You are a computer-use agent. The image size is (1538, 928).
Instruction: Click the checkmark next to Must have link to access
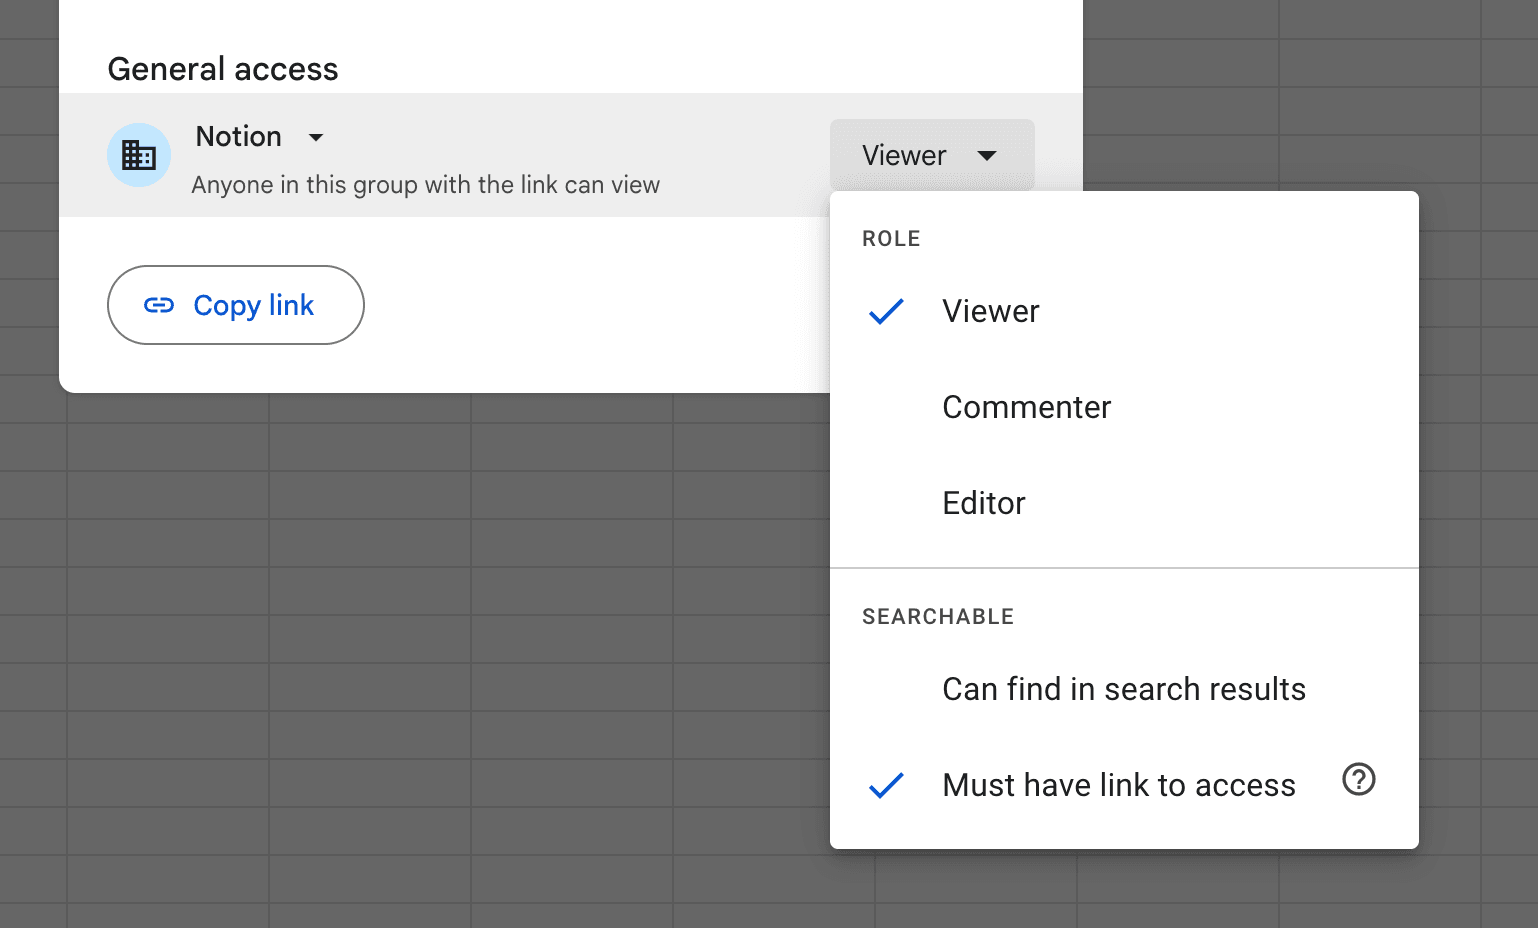click(888, 787)
